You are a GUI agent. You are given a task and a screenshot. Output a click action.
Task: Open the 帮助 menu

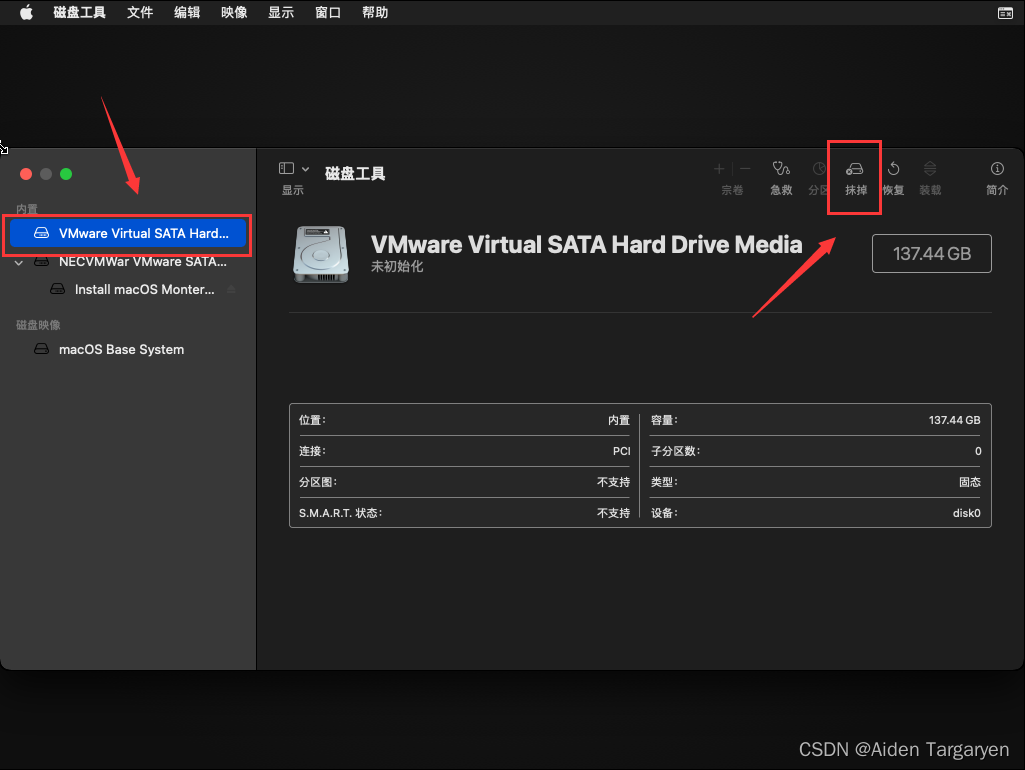click(x=375, y=12)
